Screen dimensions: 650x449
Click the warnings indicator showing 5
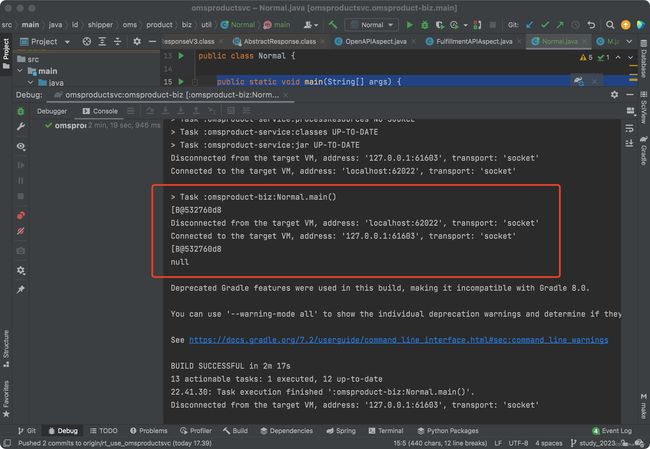pyautogui.click(x=586, y=57)
